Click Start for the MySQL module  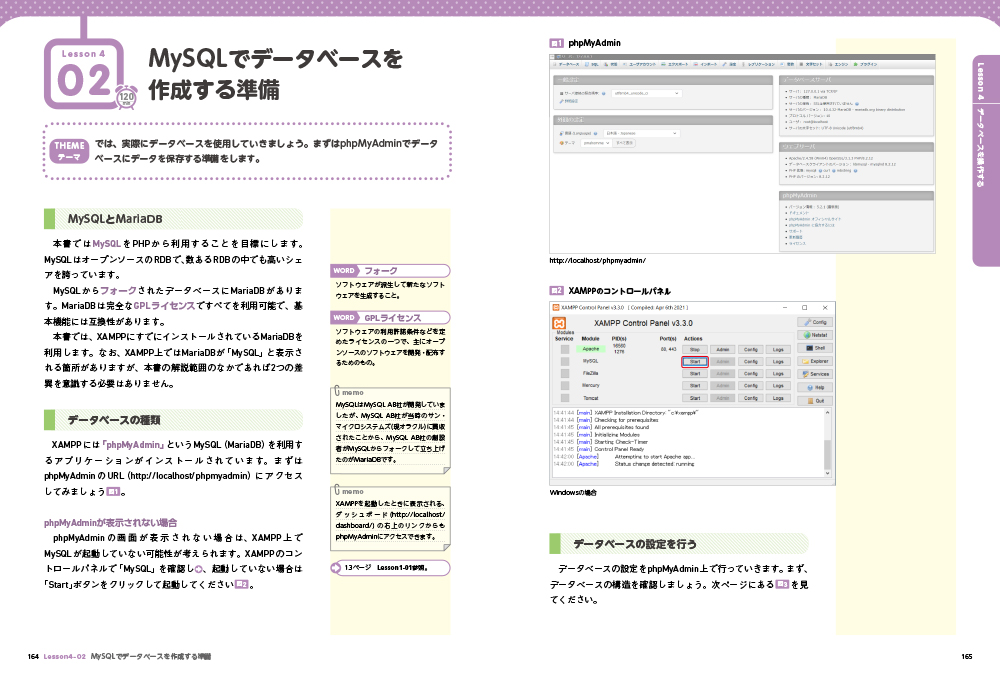point(695,361)
